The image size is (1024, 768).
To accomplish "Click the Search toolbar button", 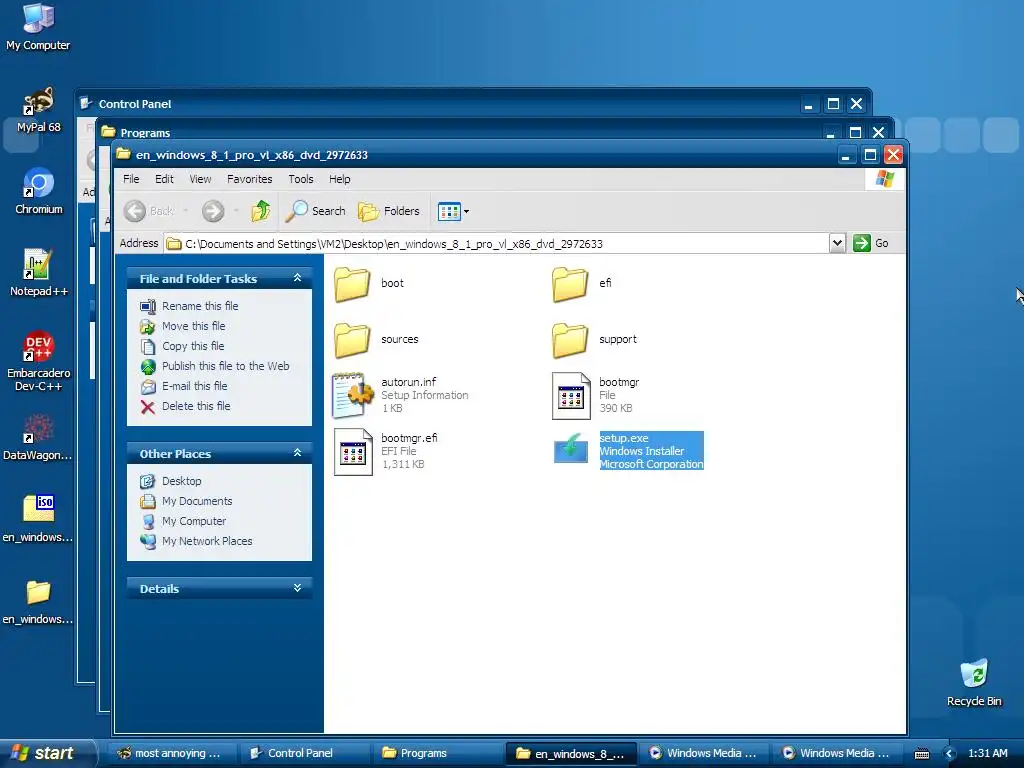I will click(x=316, y=211).
